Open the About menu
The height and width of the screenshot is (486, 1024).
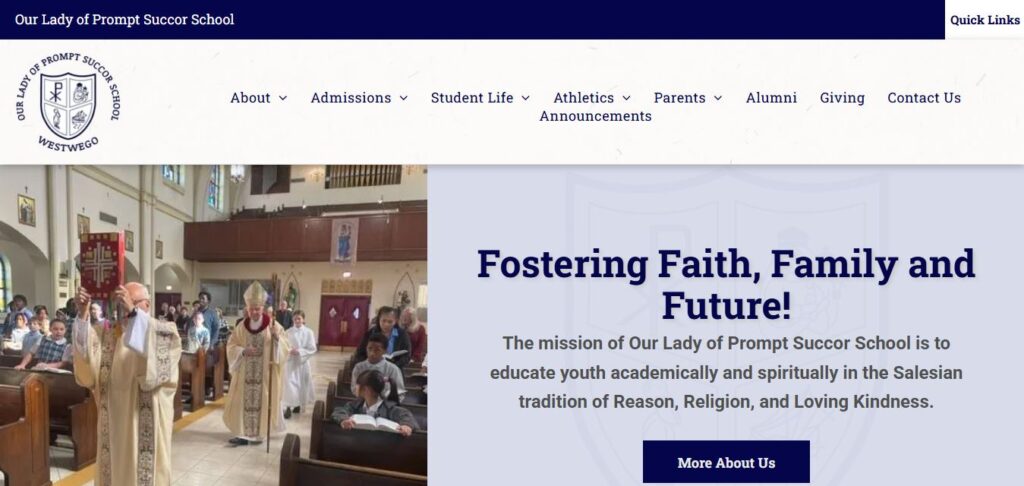coord(250,98)
